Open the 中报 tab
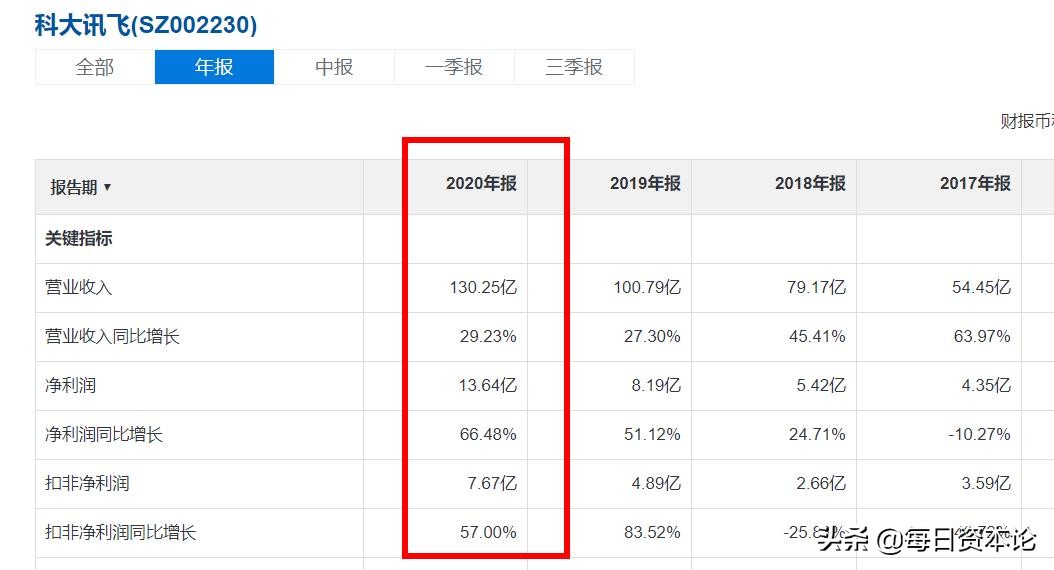 [334, 67]
